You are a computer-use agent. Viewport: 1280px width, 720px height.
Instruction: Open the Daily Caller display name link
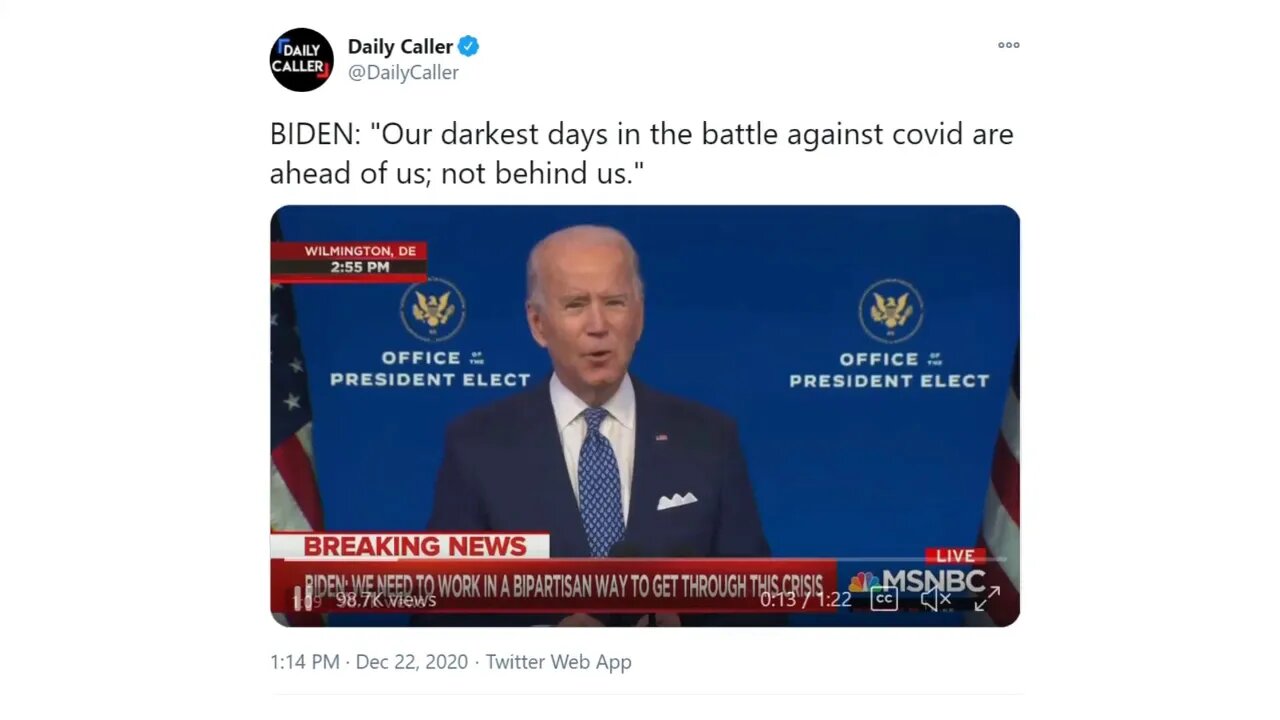click(x=400, y=46)
